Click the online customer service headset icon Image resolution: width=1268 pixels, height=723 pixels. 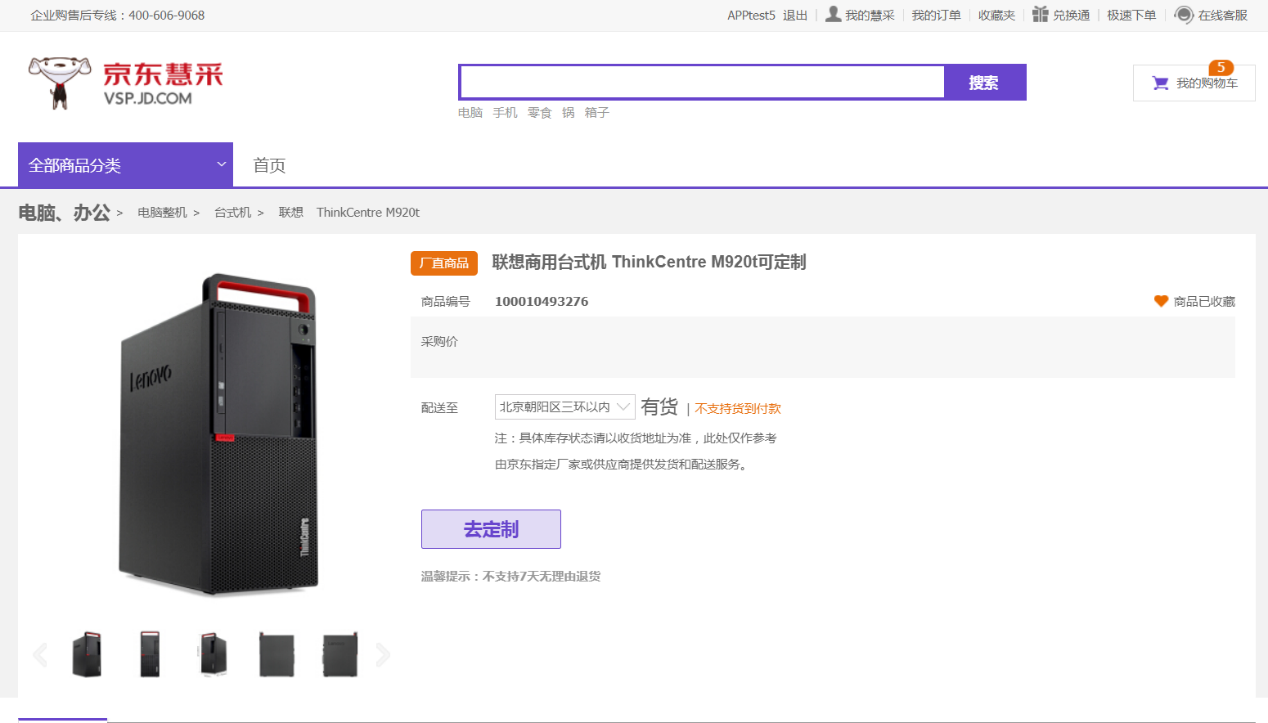pos(1184,14)
